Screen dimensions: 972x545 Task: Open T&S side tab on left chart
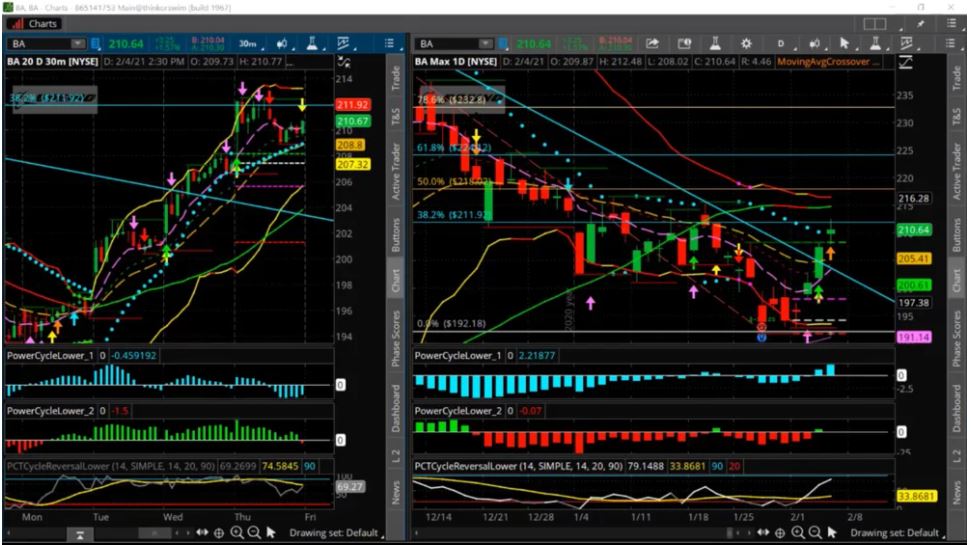[395, 115]
